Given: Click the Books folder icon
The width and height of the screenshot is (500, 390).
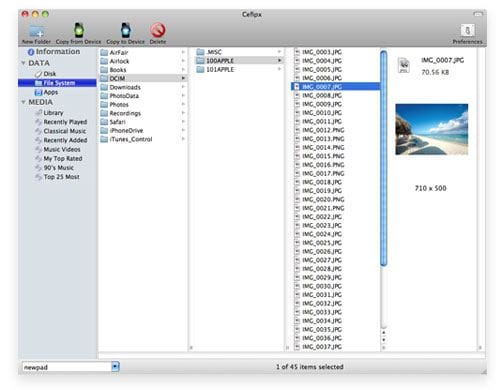Looking at the screenshot, I should point(104,70).
